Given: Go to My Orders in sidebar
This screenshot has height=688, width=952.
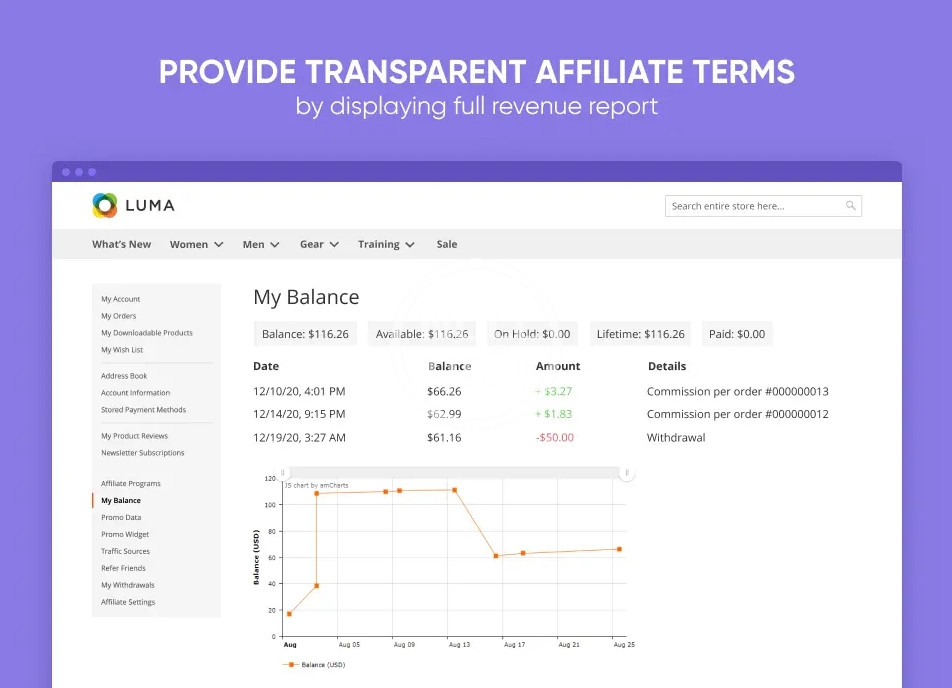Looking at the screenshot, I should (x=119, y=316).
